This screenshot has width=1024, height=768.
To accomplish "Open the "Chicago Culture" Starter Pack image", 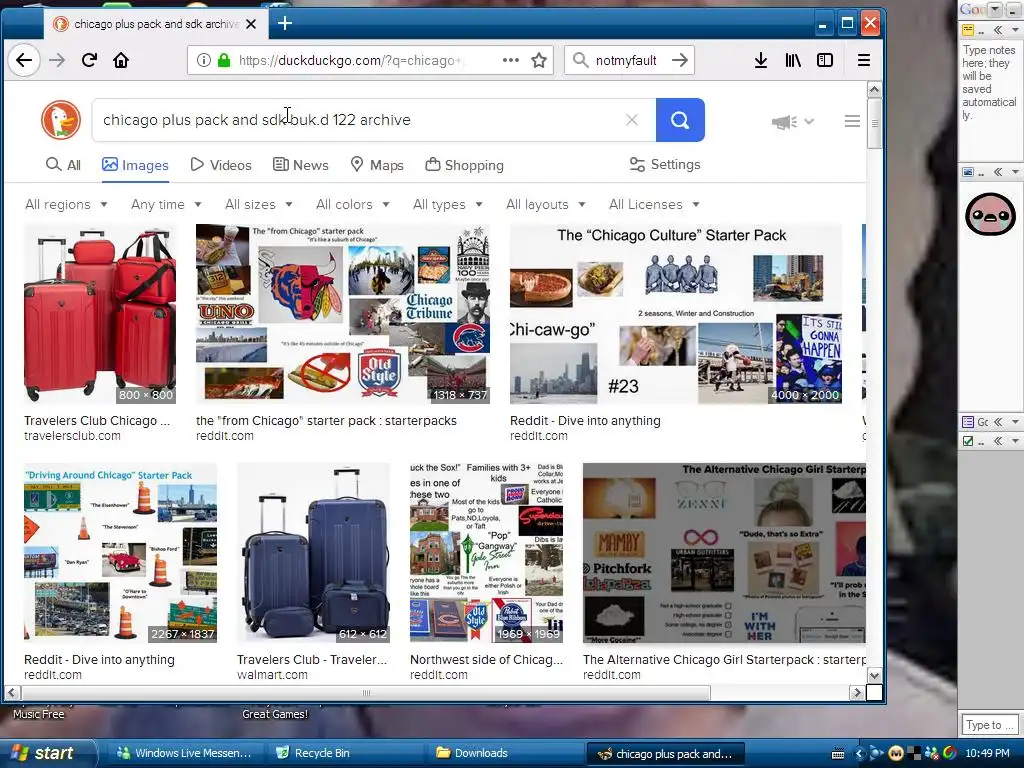I will click(676, 313).
